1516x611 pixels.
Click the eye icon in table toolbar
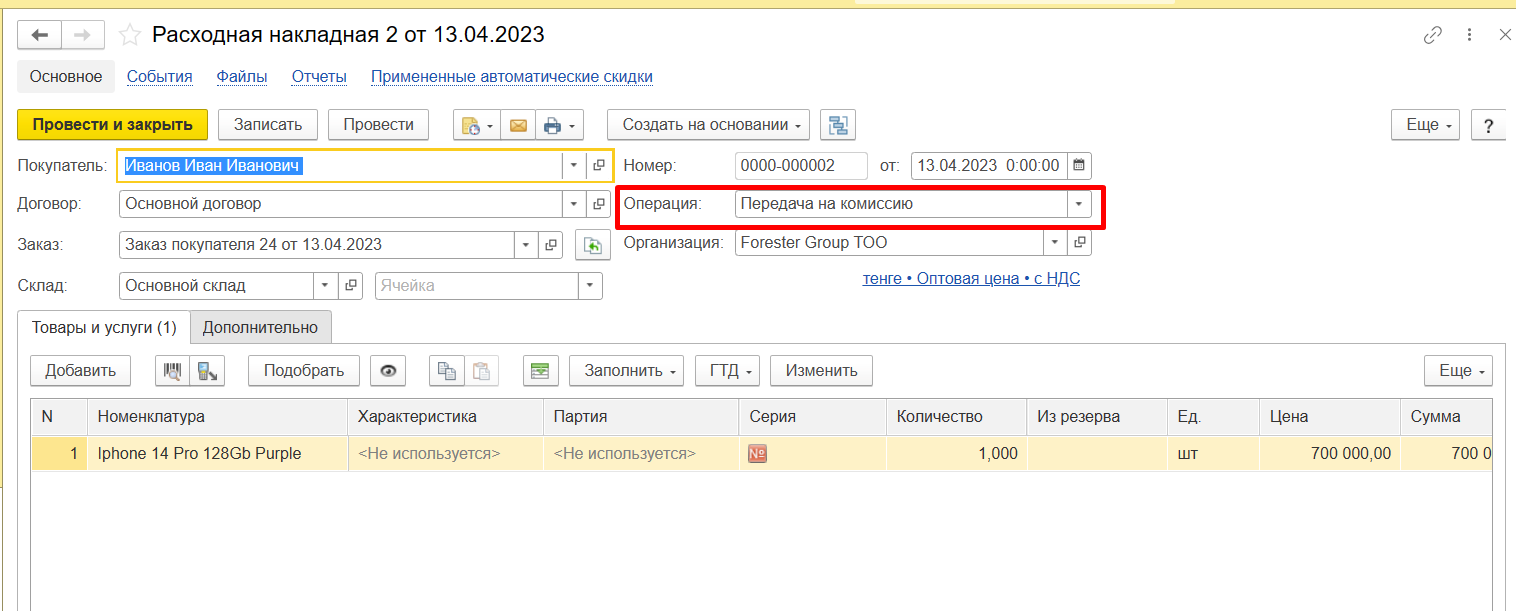[388, 371]
